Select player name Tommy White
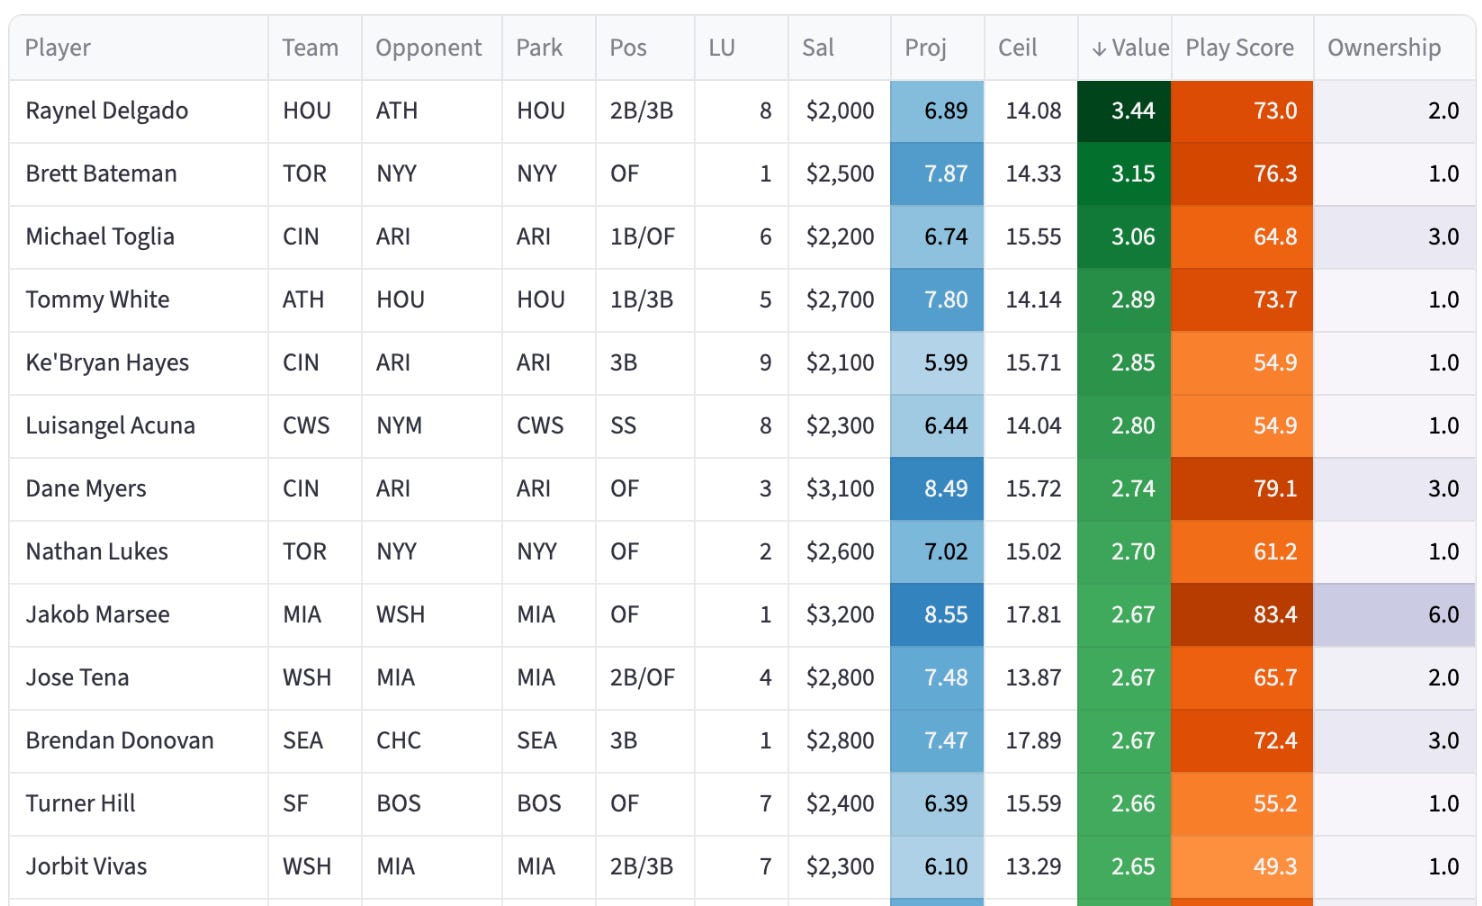Screen dimensions: 1482x906 [x=97, y=300]
